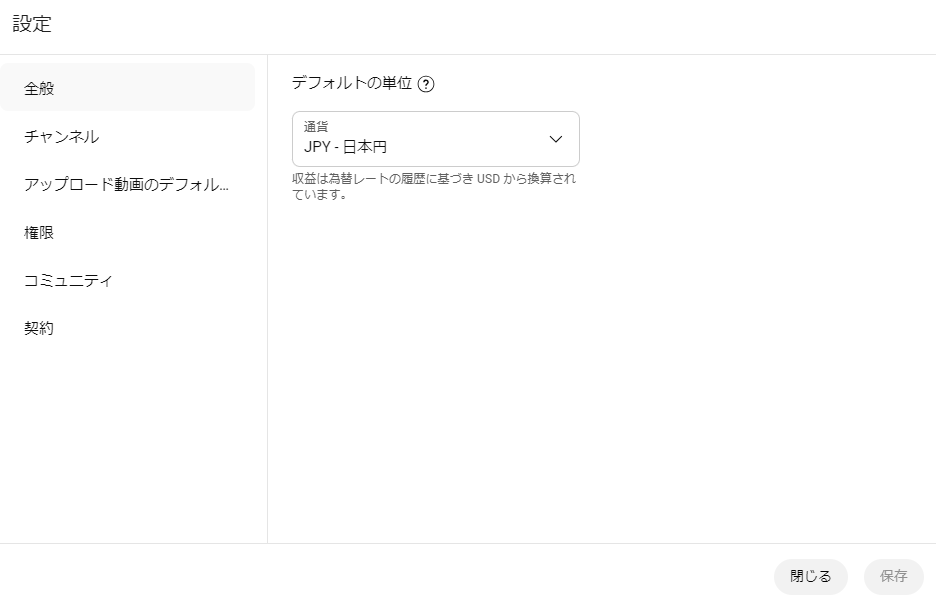
Task: Click the small 通貨 field label
Action: [316, 127]
